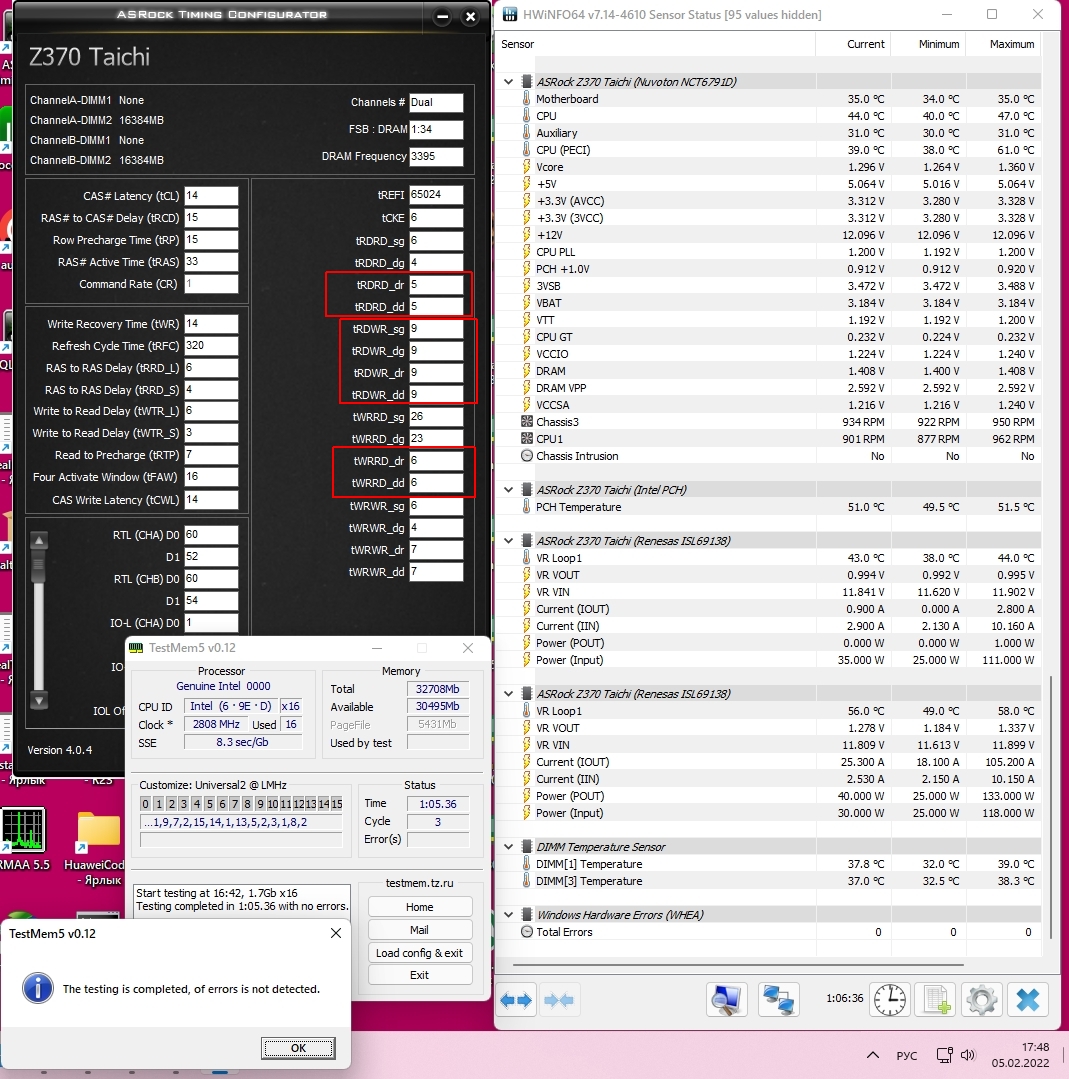Click thread box 15 in TestMem5 Customize panel
Image resolution: width=1069 pixels, height=1079 pixels.
tap(337, 804)
